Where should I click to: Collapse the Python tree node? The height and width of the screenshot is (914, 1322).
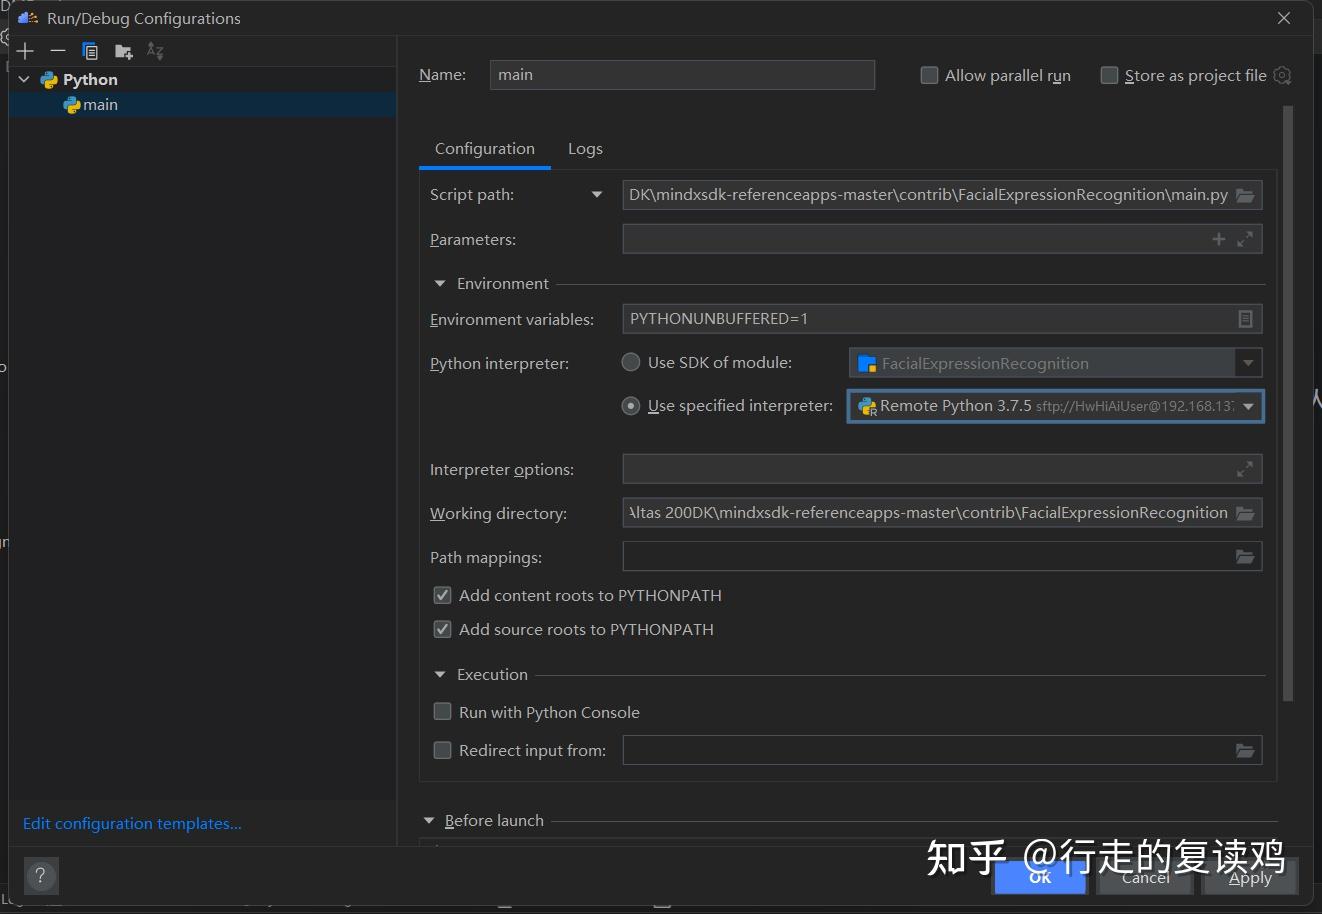point(24,79)
